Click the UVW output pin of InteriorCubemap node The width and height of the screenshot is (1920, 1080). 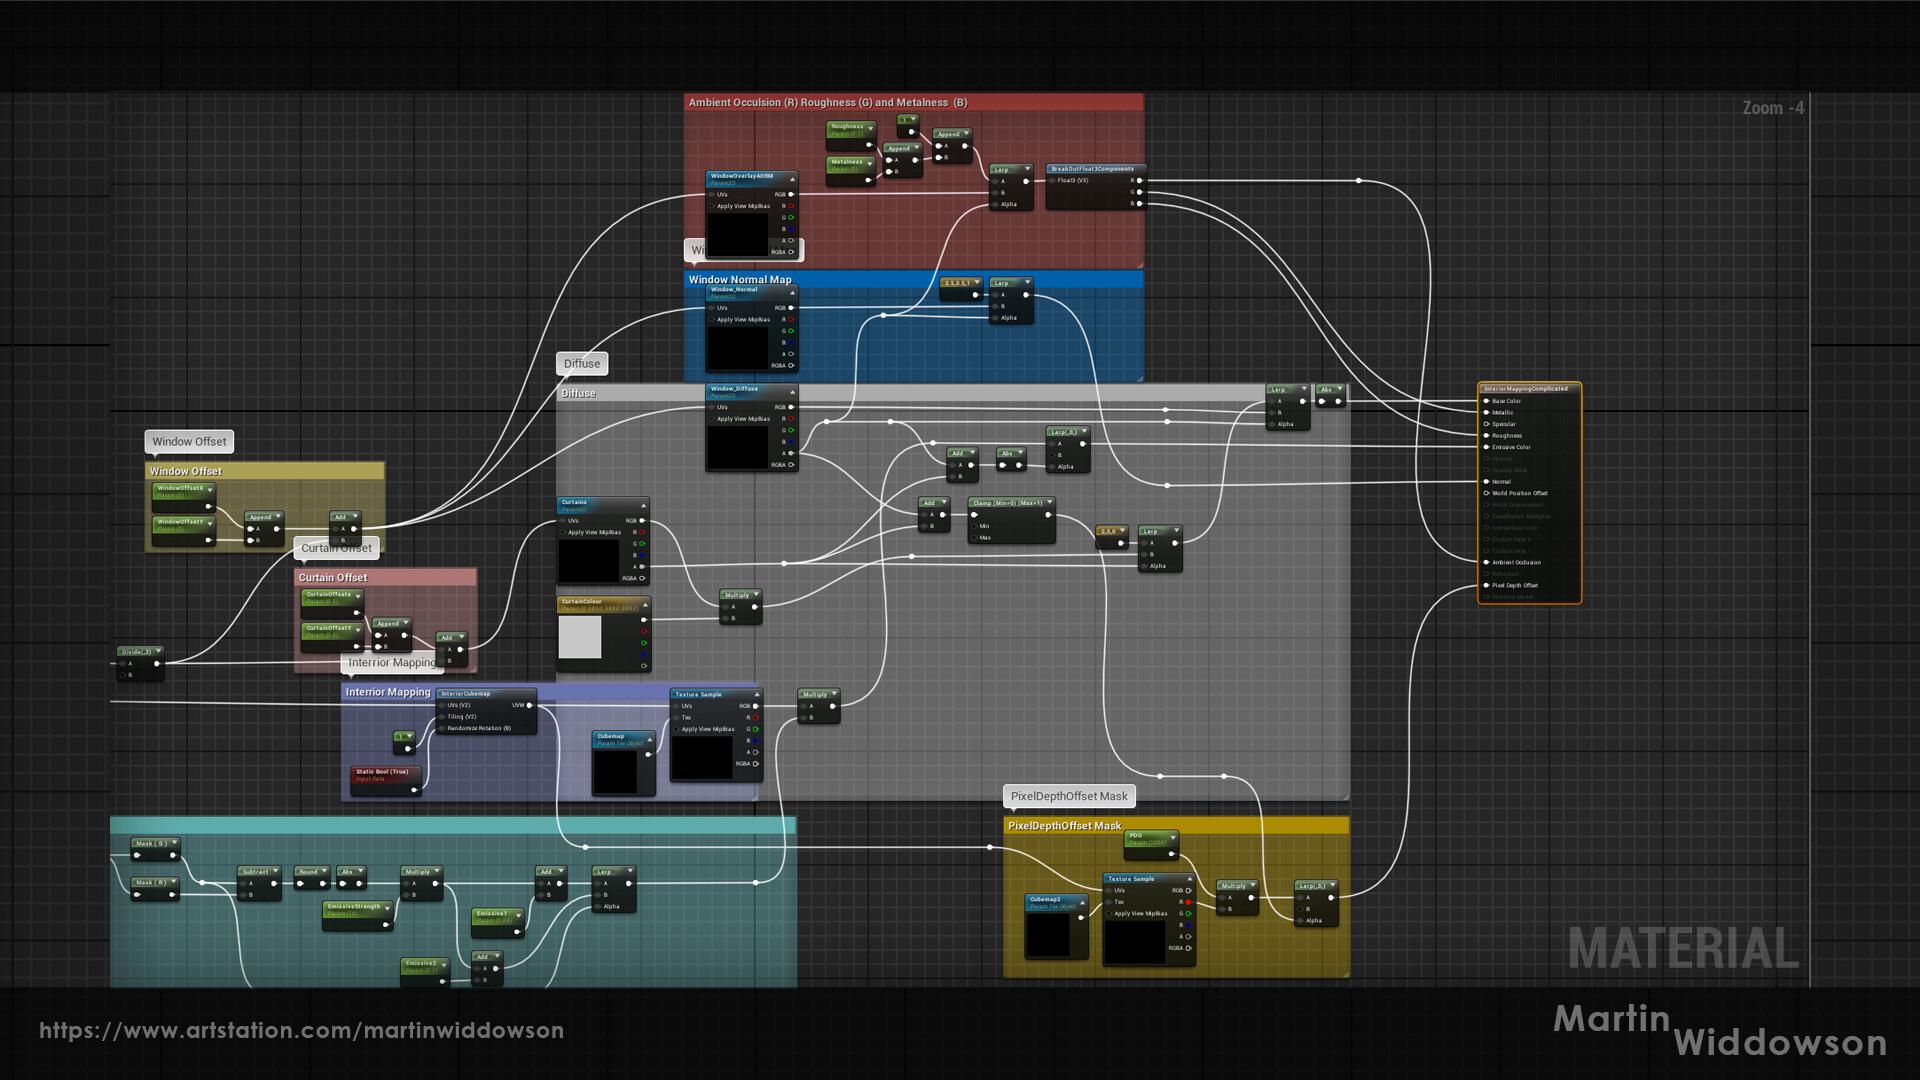pyautogui.click(x=529, y=705)
